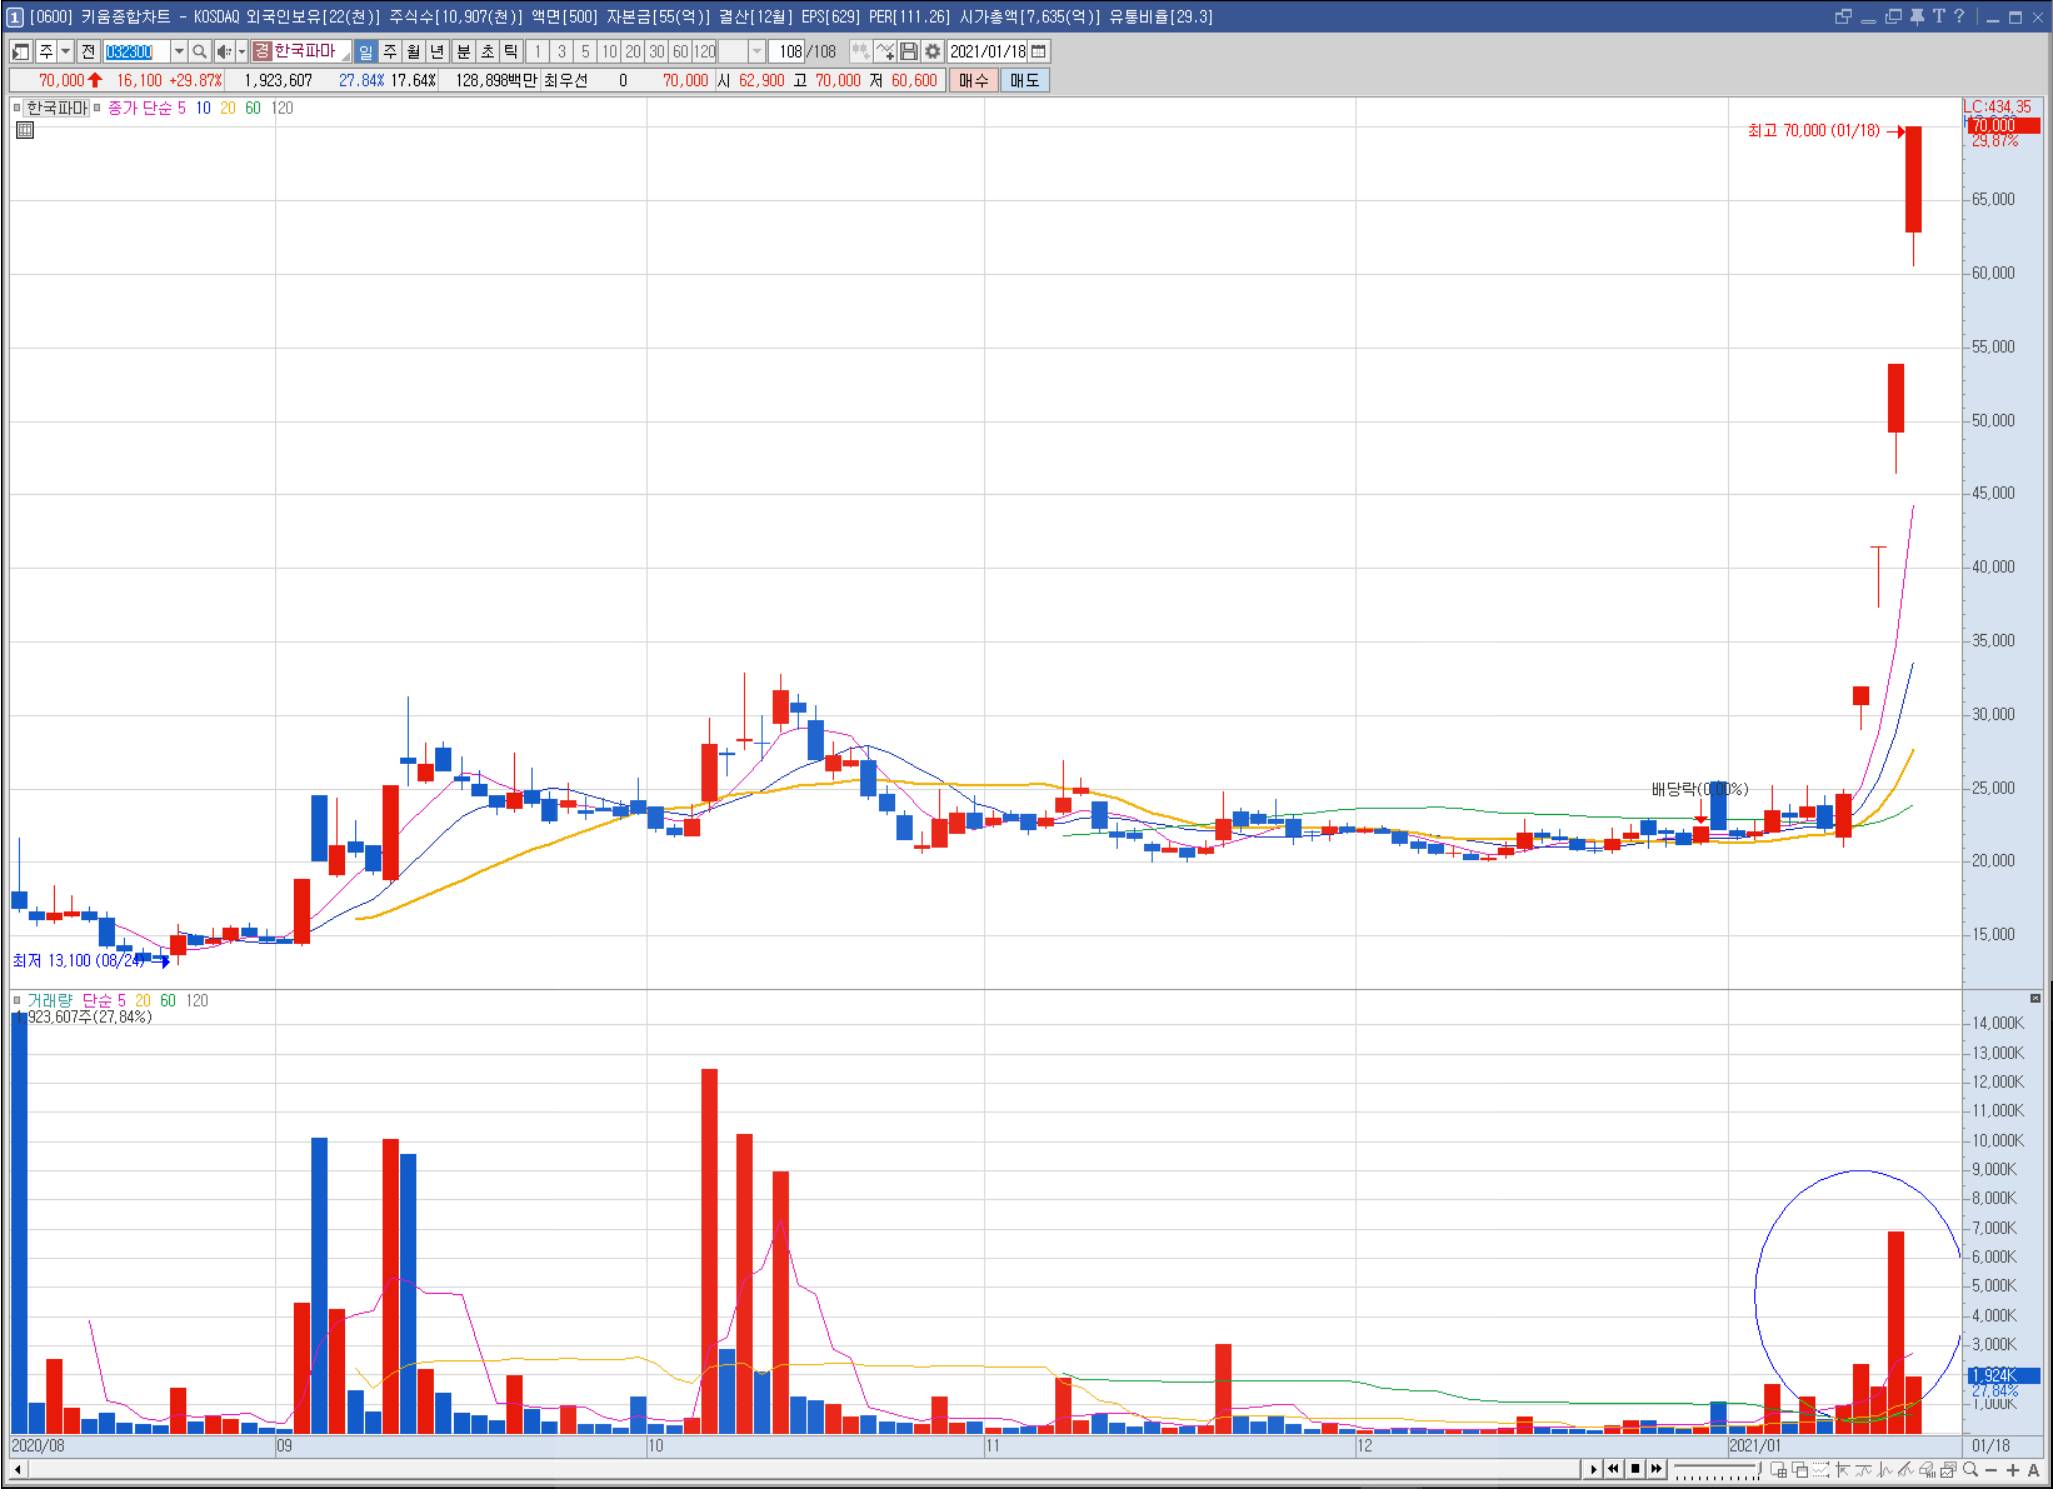
Task: Click the 매수 buy button
Action: point(972,81)
